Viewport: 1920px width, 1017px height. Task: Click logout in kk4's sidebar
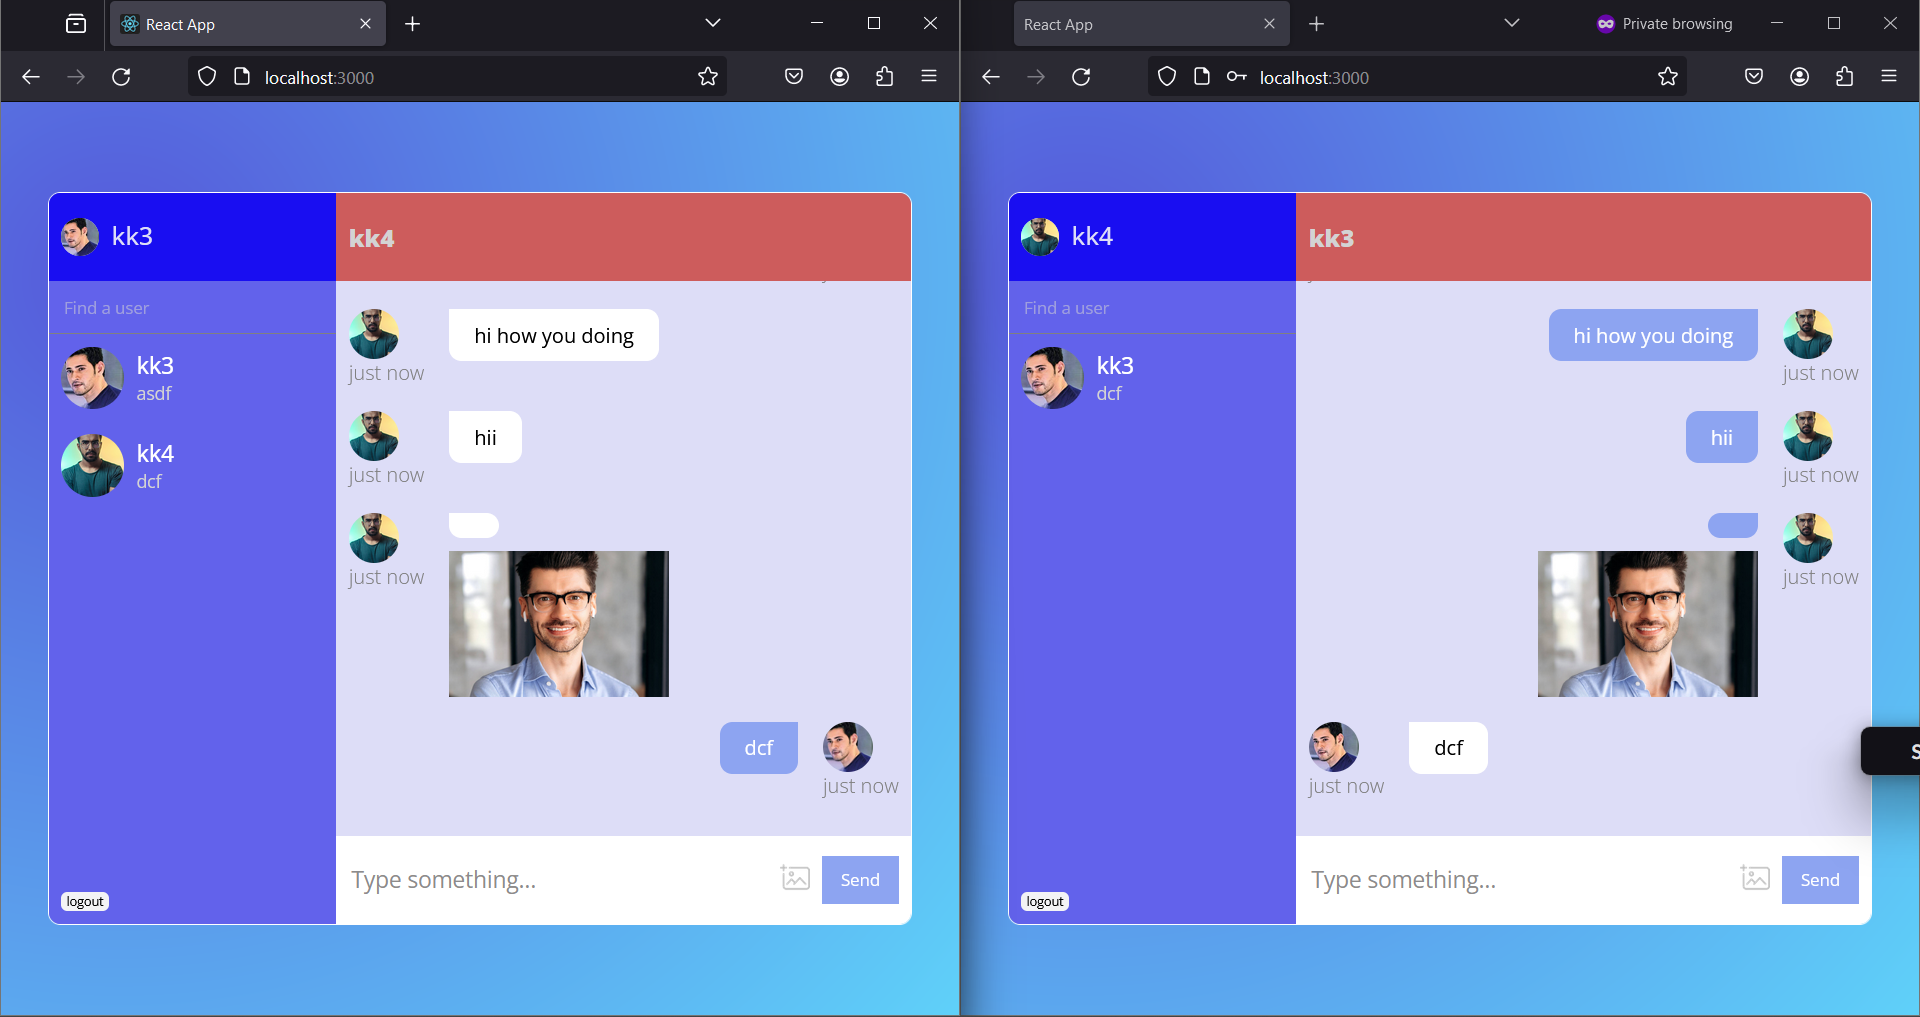(1045, 901)
